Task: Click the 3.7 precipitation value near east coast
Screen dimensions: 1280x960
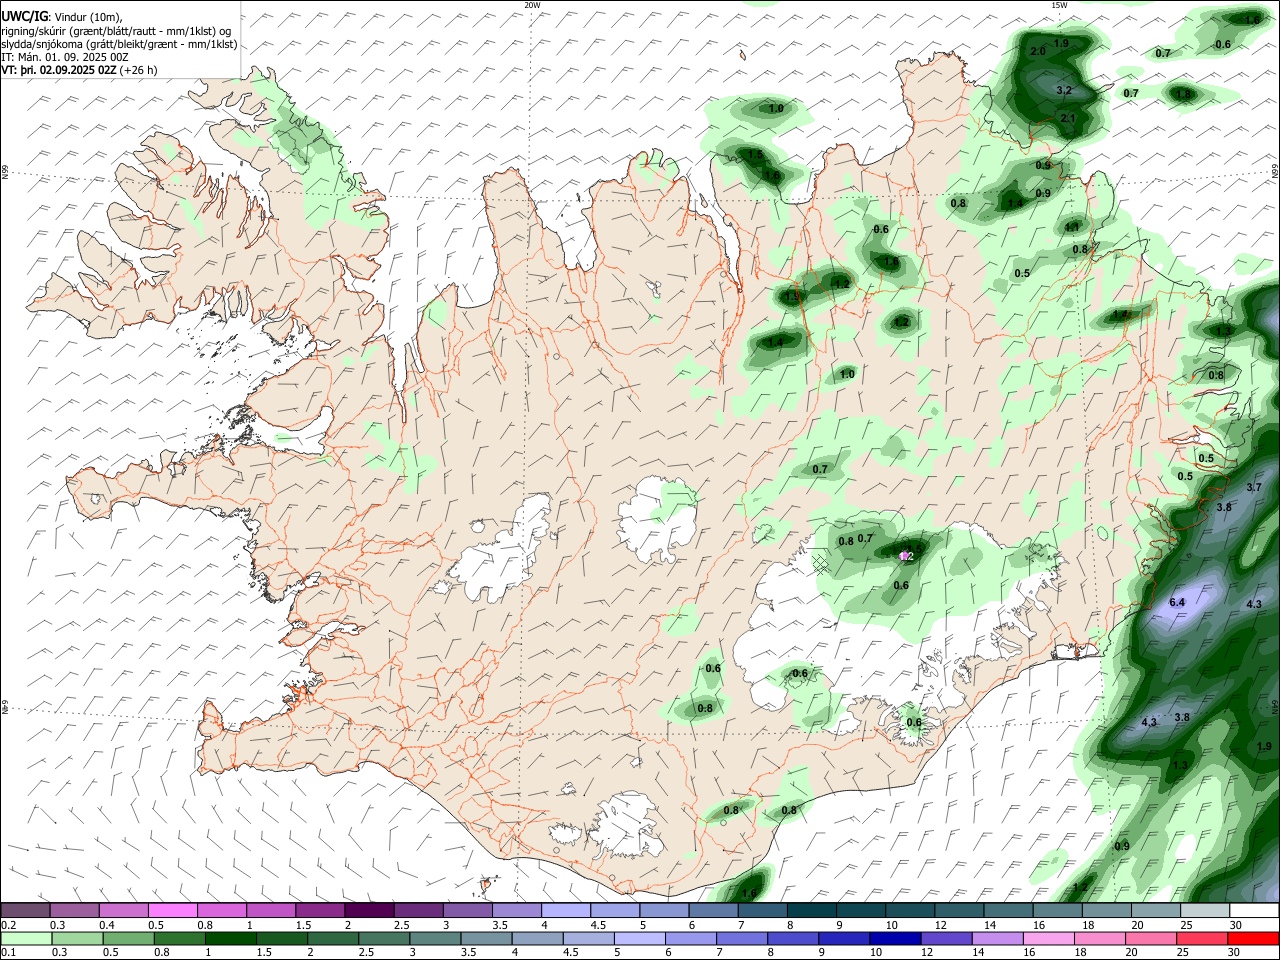Action: pos(1255,487)
